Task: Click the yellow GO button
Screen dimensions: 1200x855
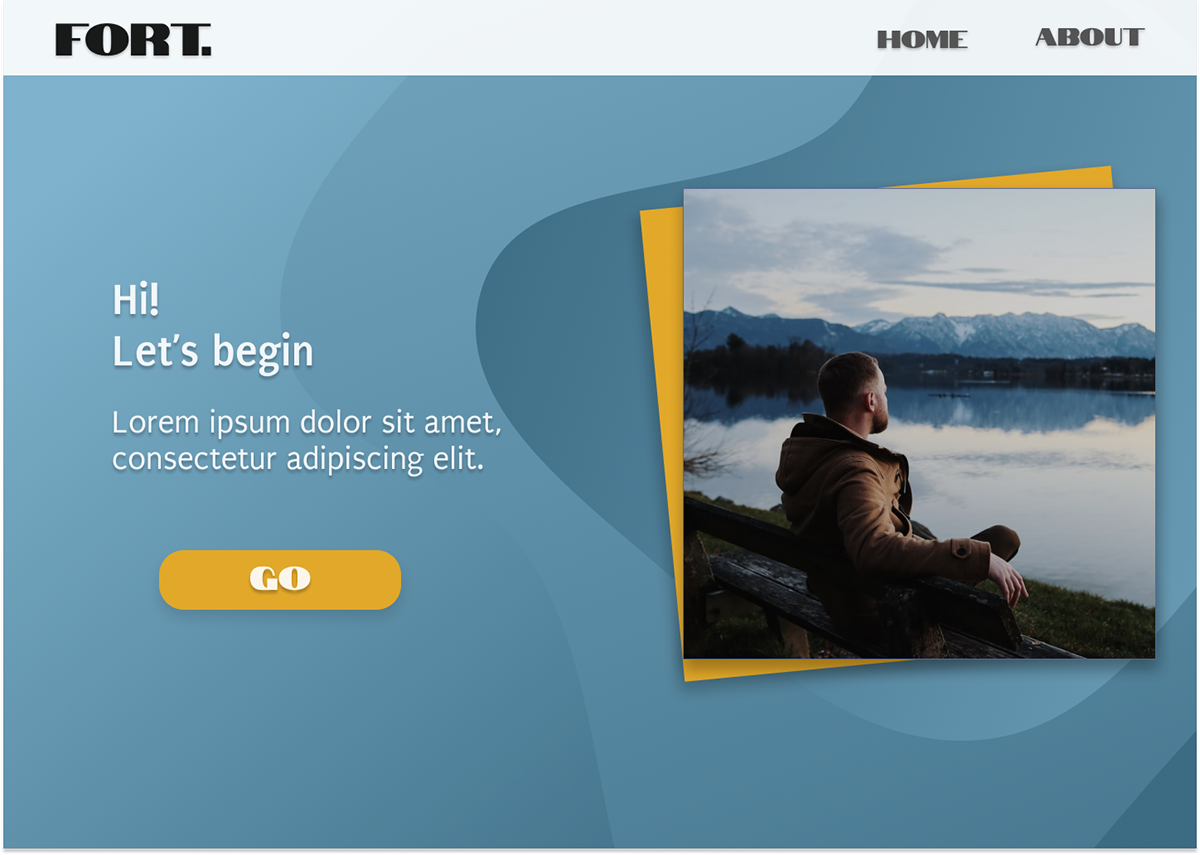Action: tap(280, 579)
